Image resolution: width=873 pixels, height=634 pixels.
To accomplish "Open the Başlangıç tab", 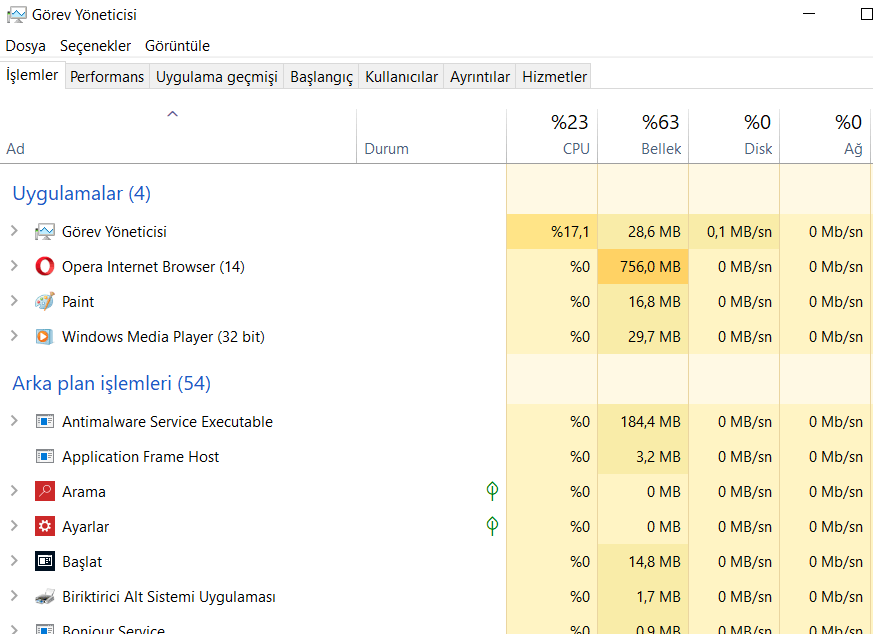I will (321, 77).
